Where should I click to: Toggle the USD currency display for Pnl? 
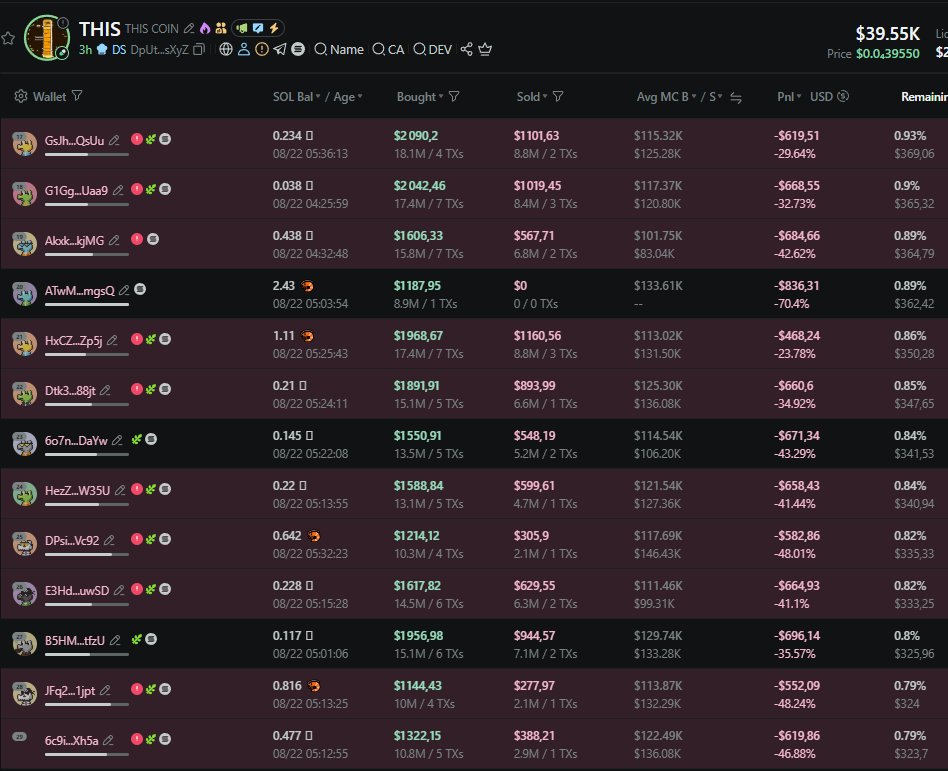843,96
